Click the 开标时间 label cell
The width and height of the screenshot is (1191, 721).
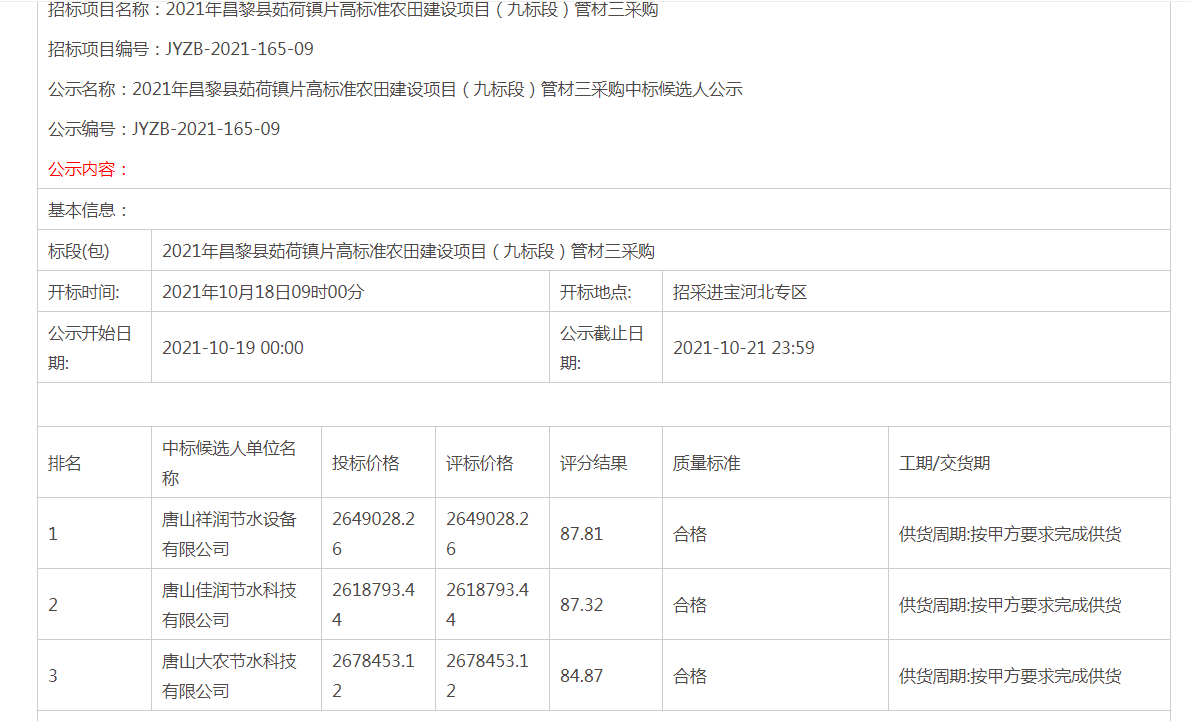(x=94, y=292)
